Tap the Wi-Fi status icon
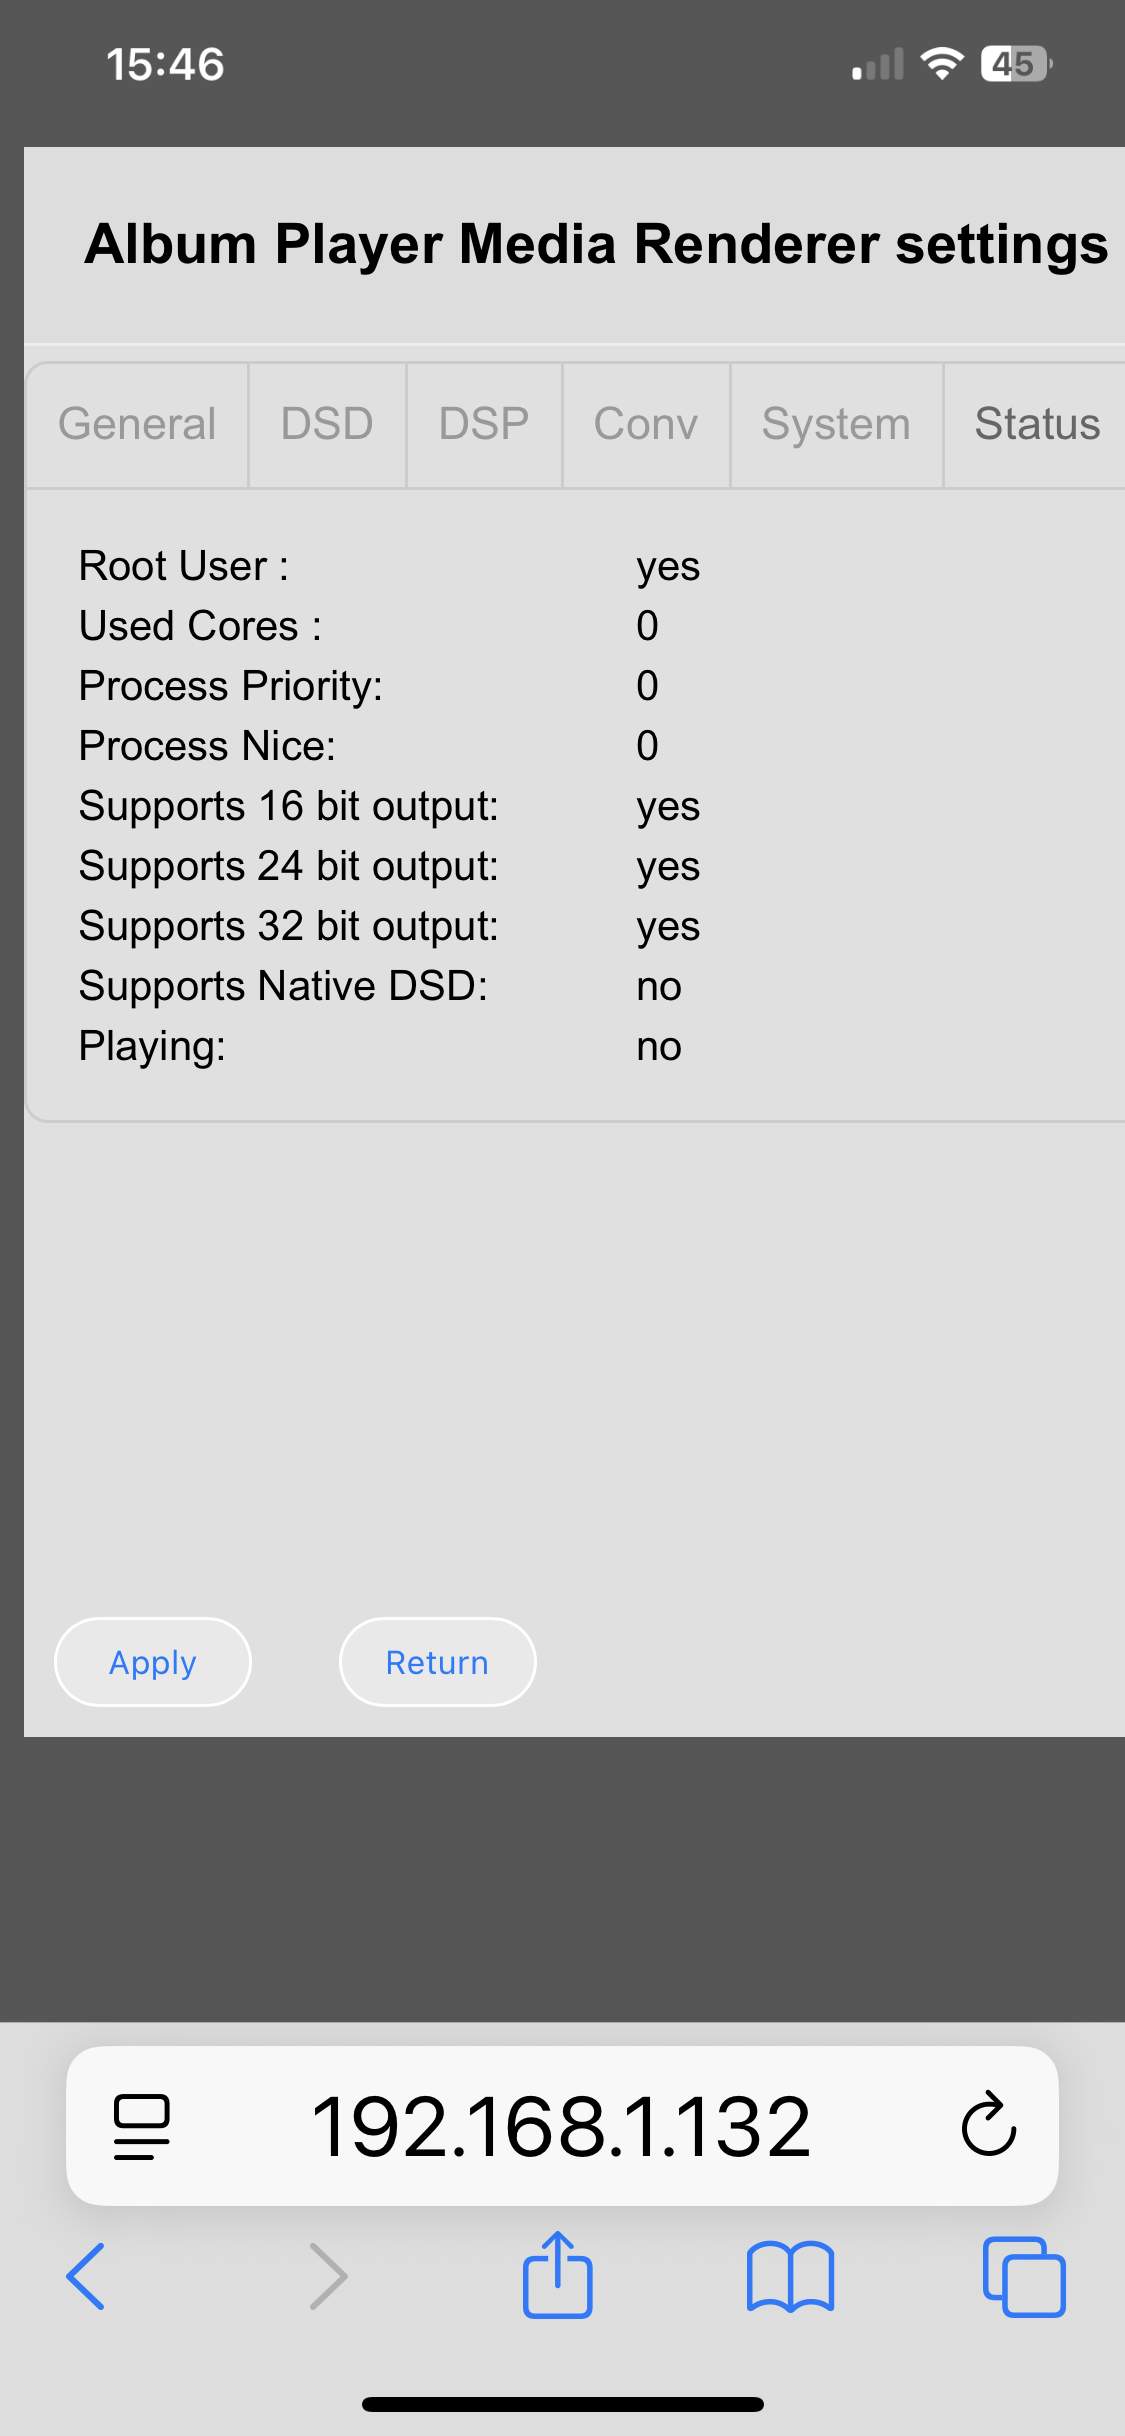The height and width of the screenshot is (2436, 1125). pyautogui.click(x=941, y=65)
